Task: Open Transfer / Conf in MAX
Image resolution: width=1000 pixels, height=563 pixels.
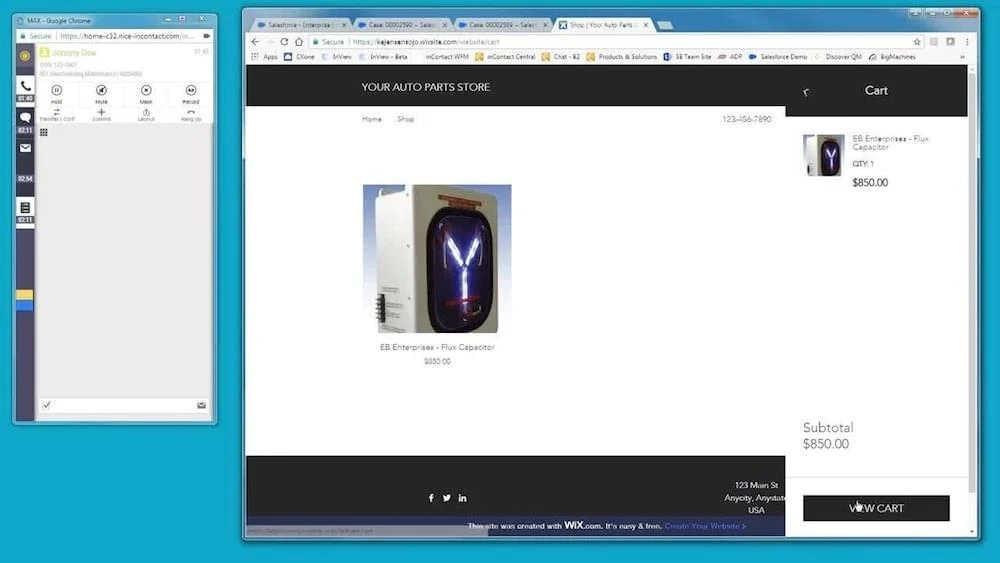Action: (x=57, y=115)
